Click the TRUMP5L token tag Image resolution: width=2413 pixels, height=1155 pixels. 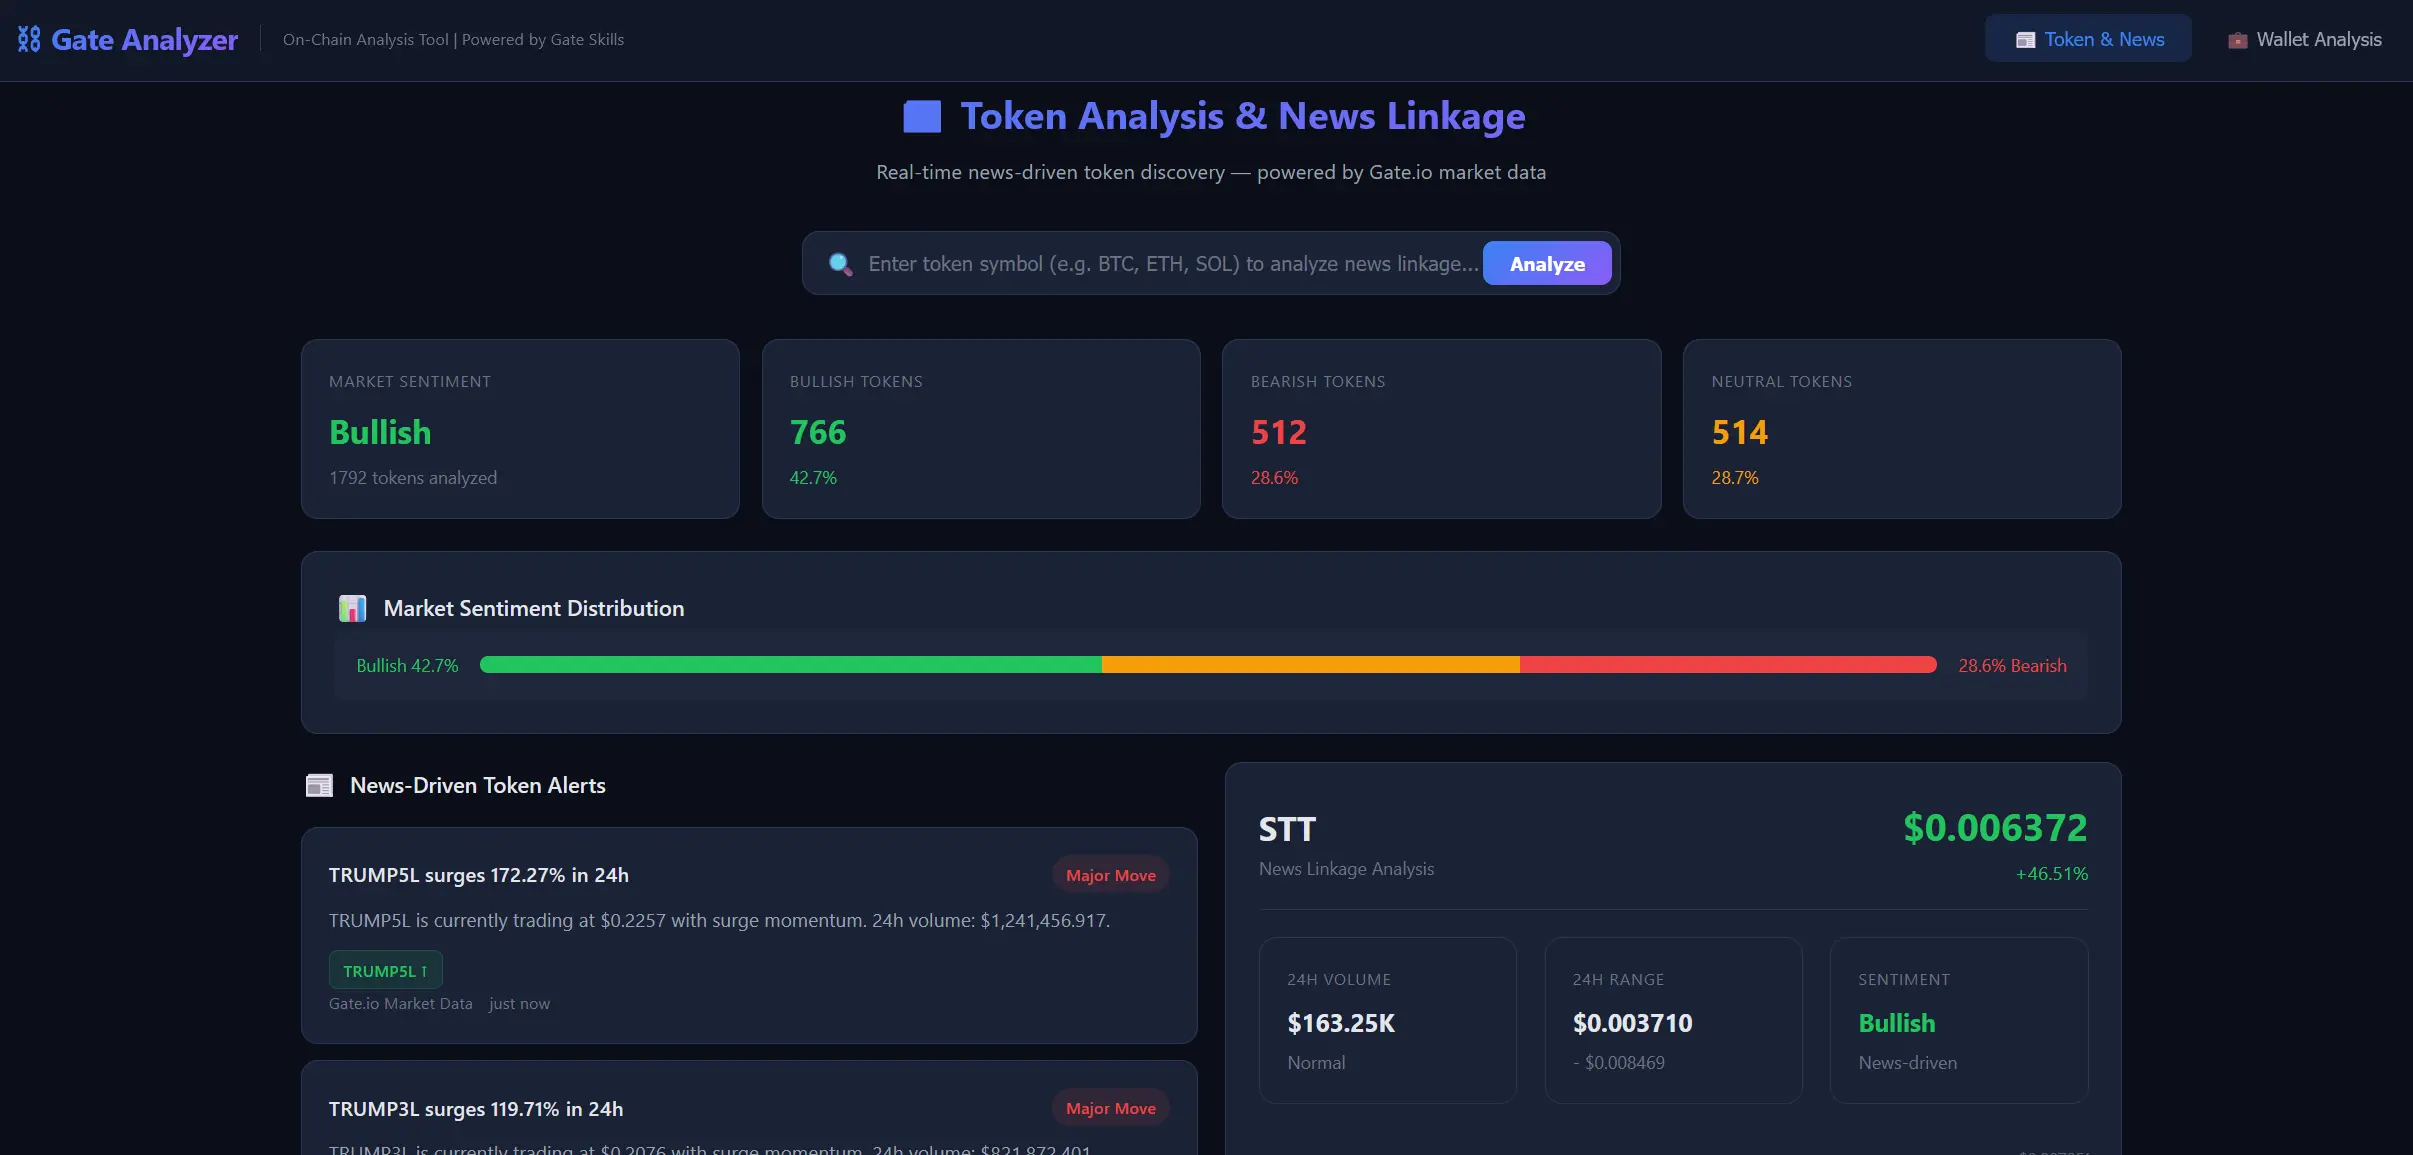pyautogui.click(x=385, y=970)
